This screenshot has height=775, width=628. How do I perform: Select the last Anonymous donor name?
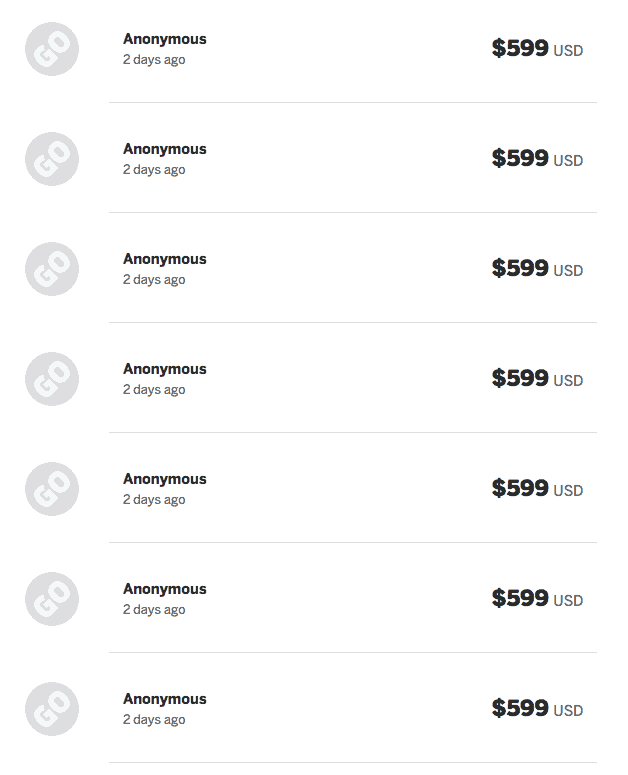pyautogui.click(x=164, y=699)
